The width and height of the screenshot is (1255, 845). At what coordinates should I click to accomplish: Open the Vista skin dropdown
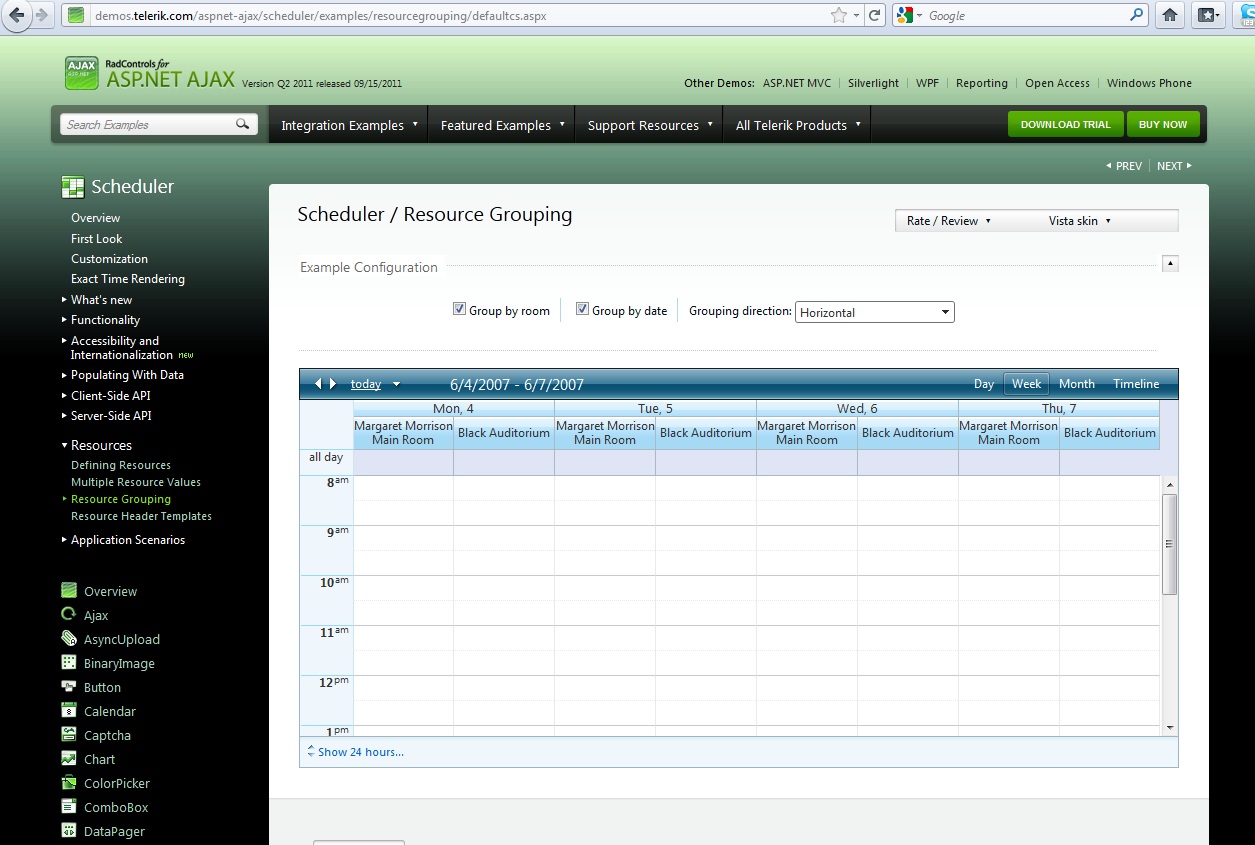pyautogui.click(x=1080, y=221)
